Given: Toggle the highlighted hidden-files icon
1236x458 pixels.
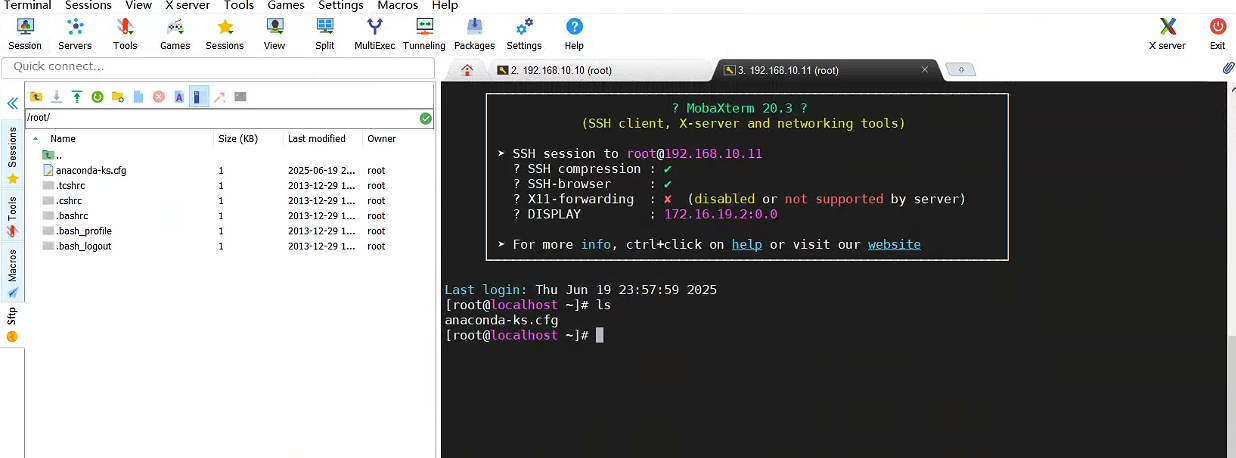Looking at the screenshot, I should 199,97.
